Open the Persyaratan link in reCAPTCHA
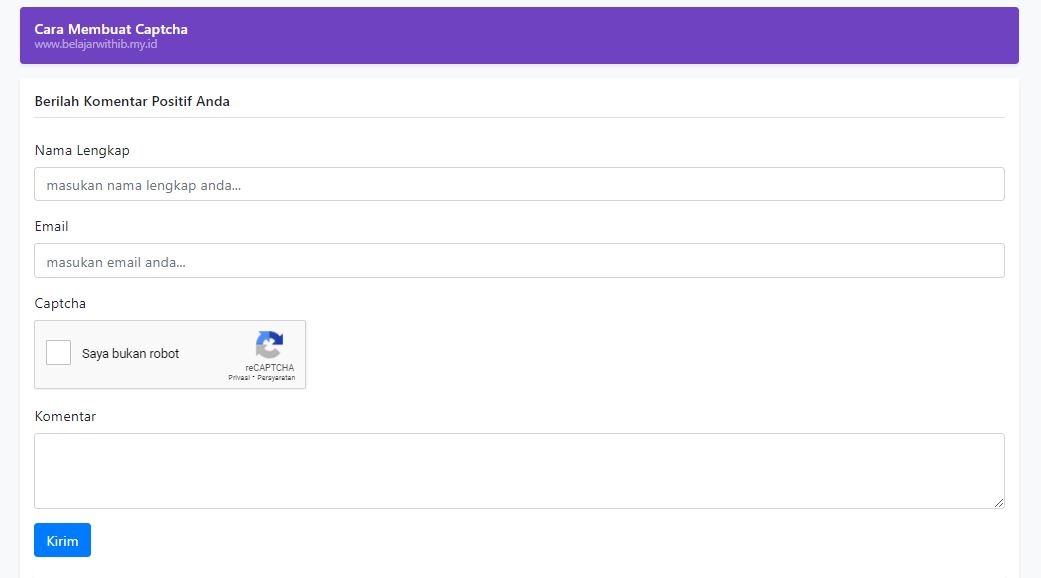The image size is (1041, 578). pos(276,378)
